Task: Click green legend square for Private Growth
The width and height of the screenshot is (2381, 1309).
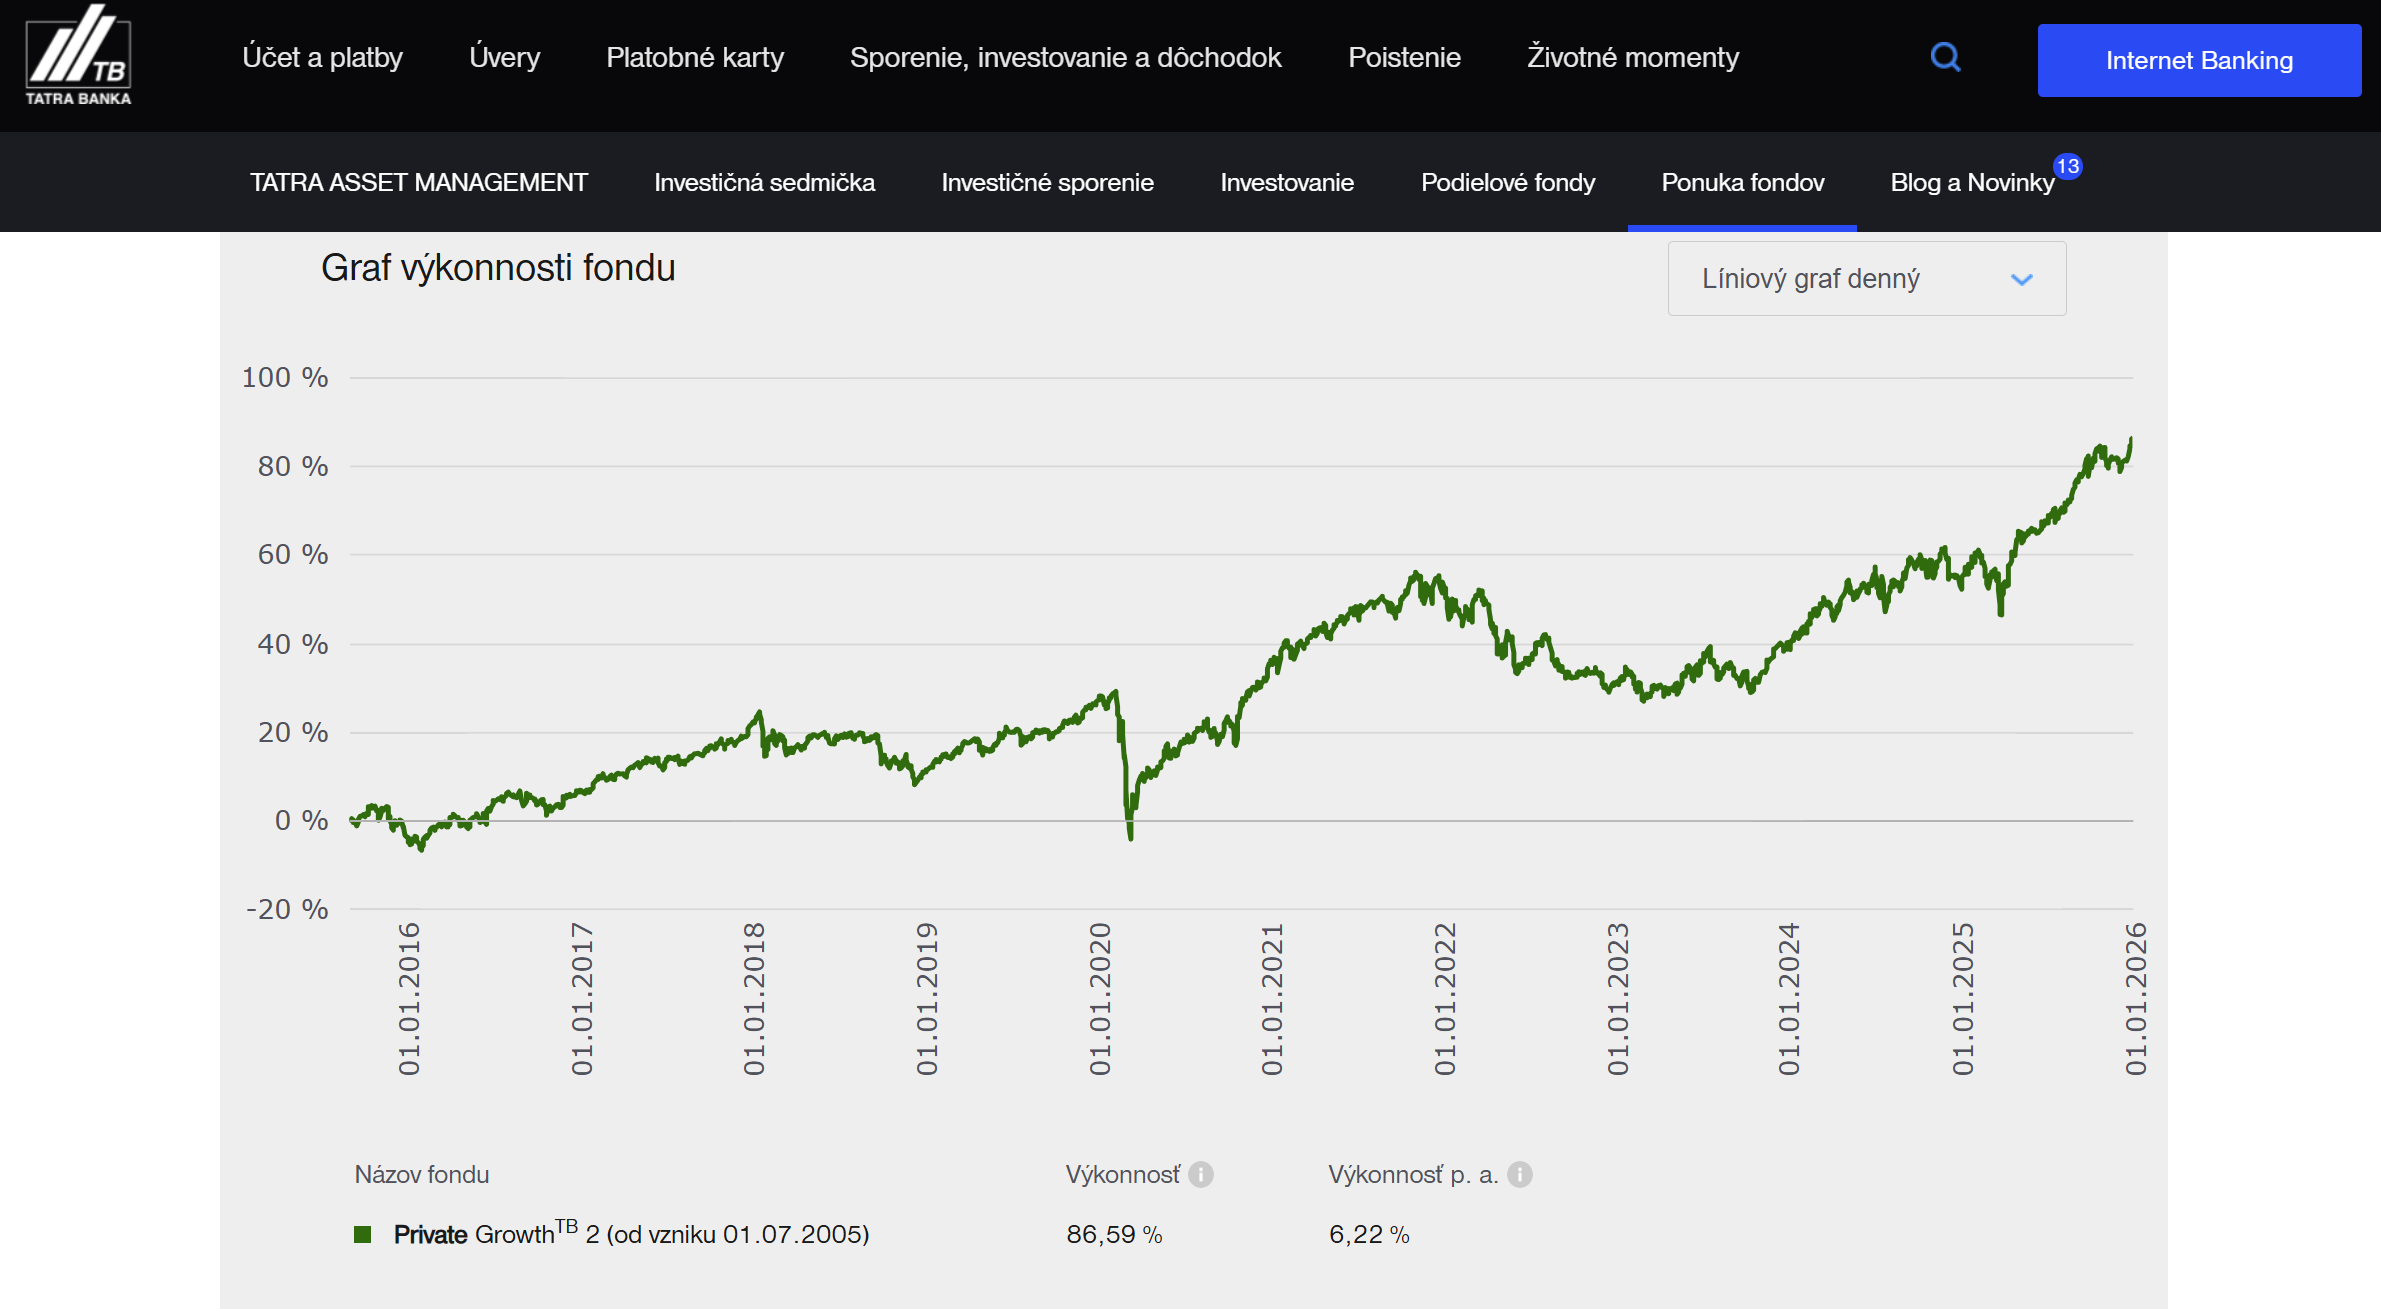Action: [363, 1235]
